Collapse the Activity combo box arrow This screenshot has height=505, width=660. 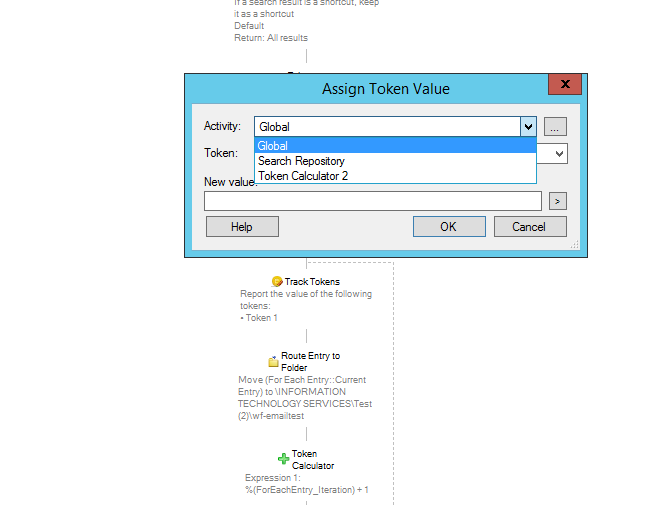coord(528,127)
